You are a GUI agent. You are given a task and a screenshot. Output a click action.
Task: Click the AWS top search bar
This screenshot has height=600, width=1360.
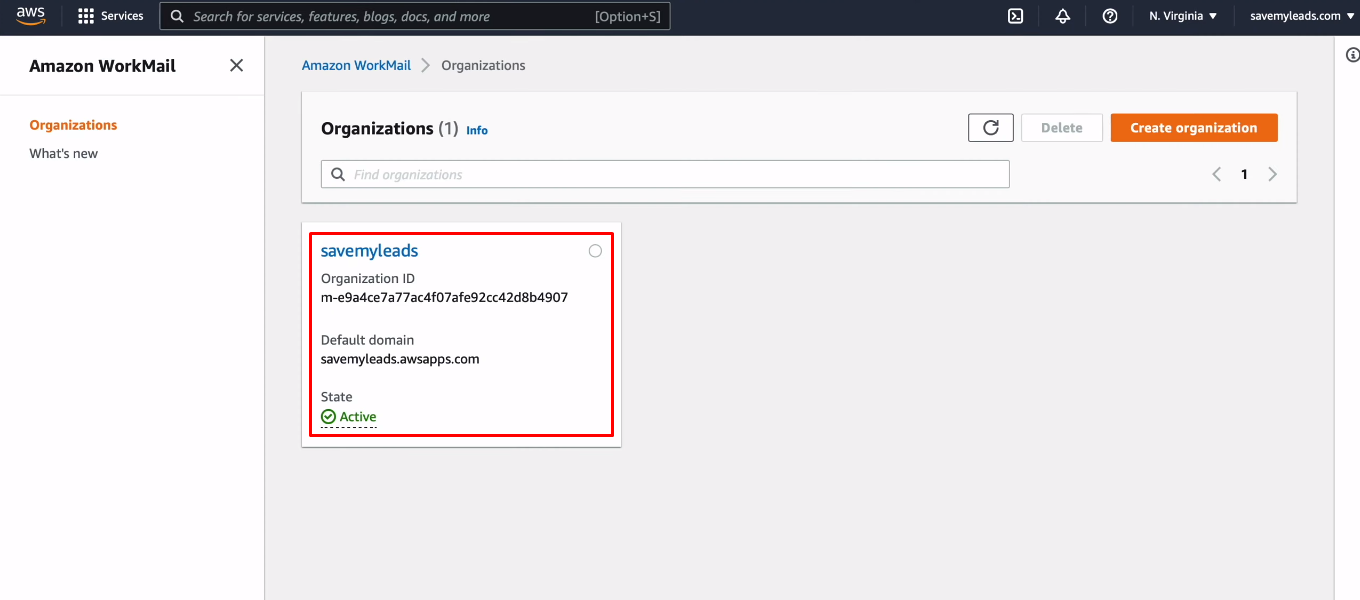[x=415, y=16]
